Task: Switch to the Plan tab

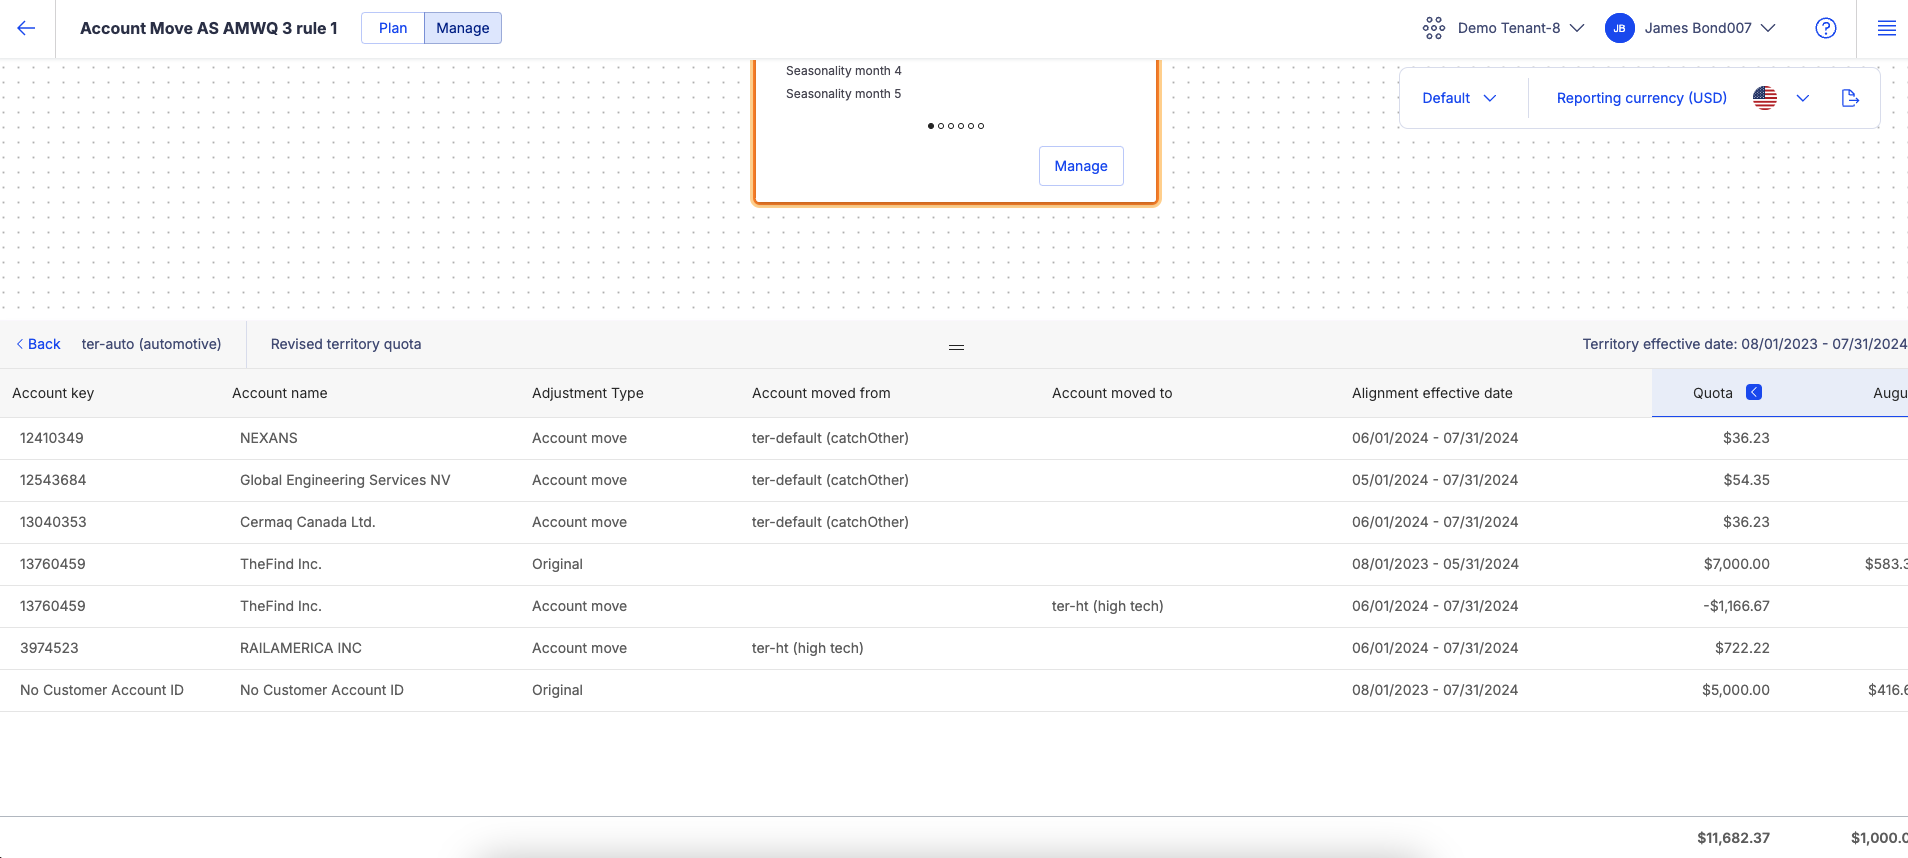Action: coord(393,28)
